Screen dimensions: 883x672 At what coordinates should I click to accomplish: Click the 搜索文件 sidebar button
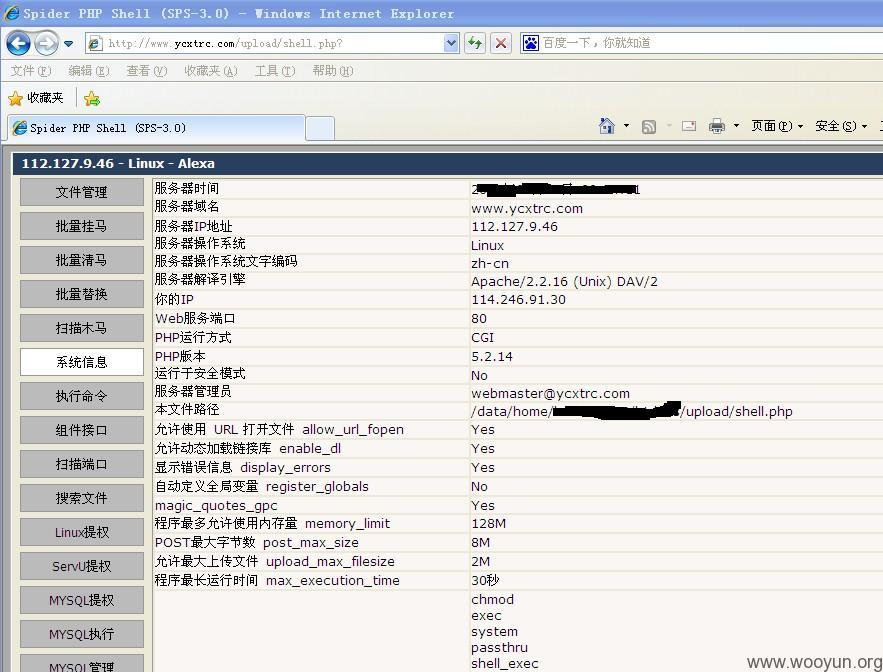(82, 498)
